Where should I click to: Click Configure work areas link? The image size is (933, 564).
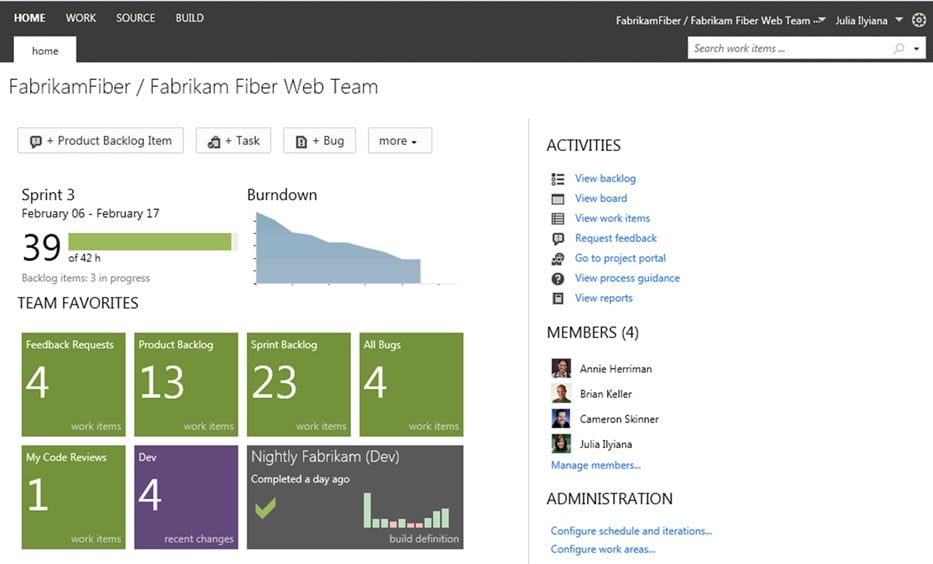(603, 549)
